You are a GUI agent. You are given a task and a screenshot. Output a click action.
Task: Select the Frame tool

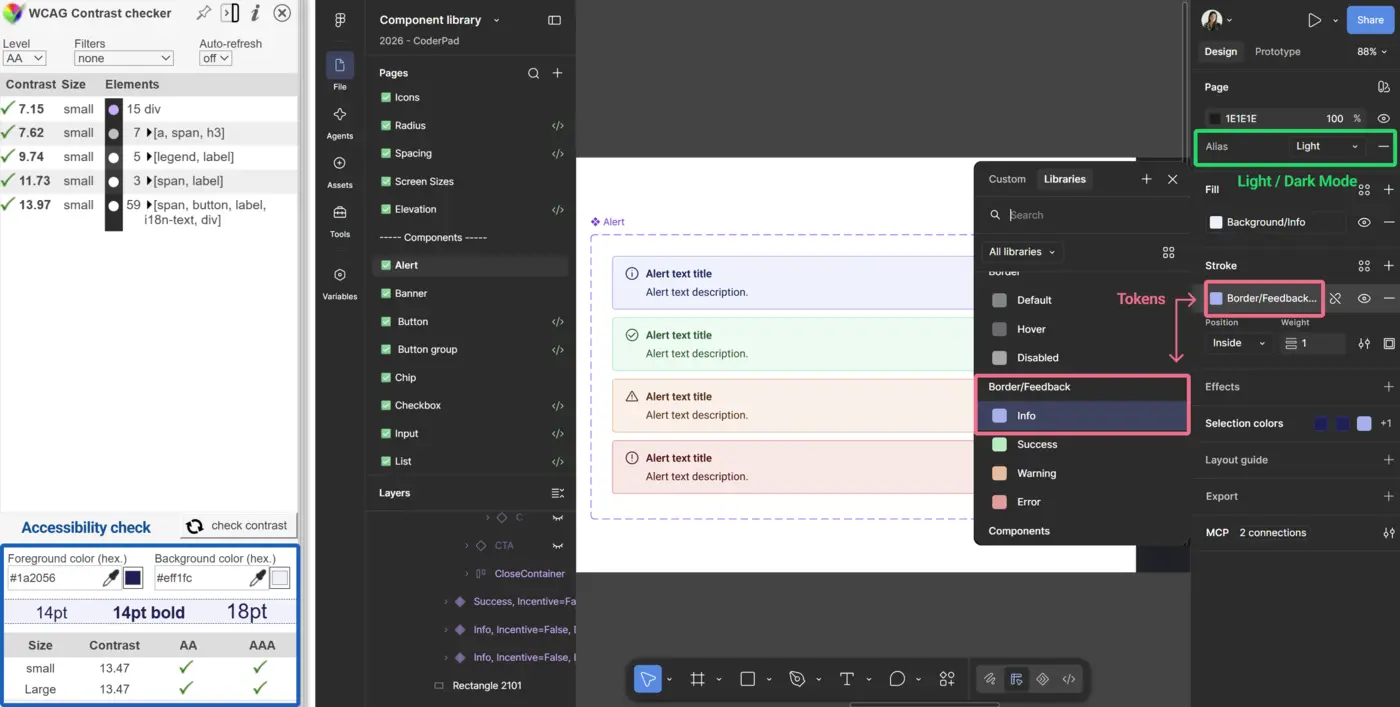pos(698,679)
